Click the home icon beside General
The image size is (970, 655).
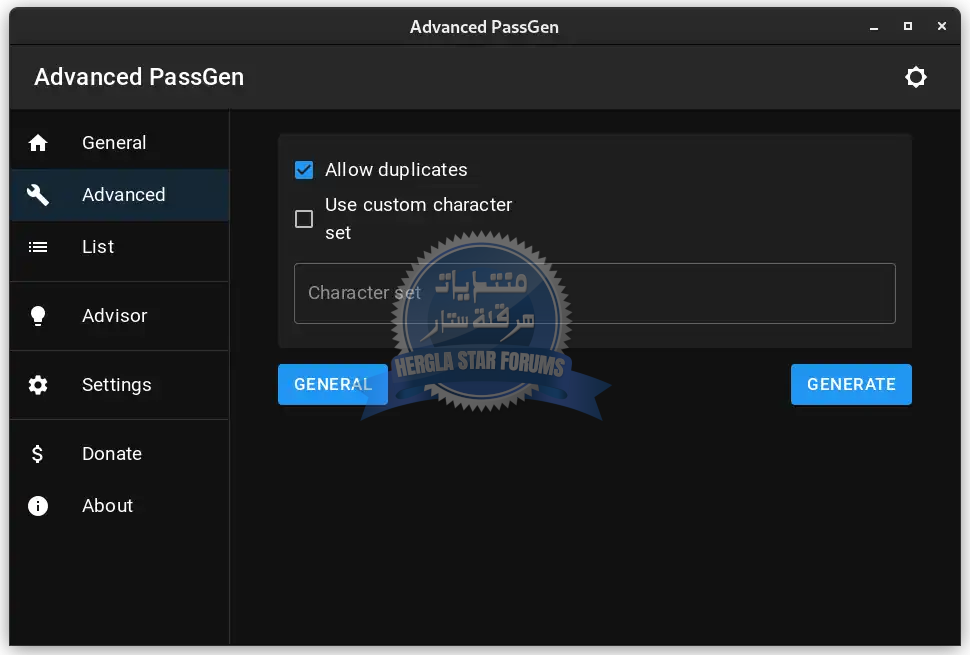38,143
